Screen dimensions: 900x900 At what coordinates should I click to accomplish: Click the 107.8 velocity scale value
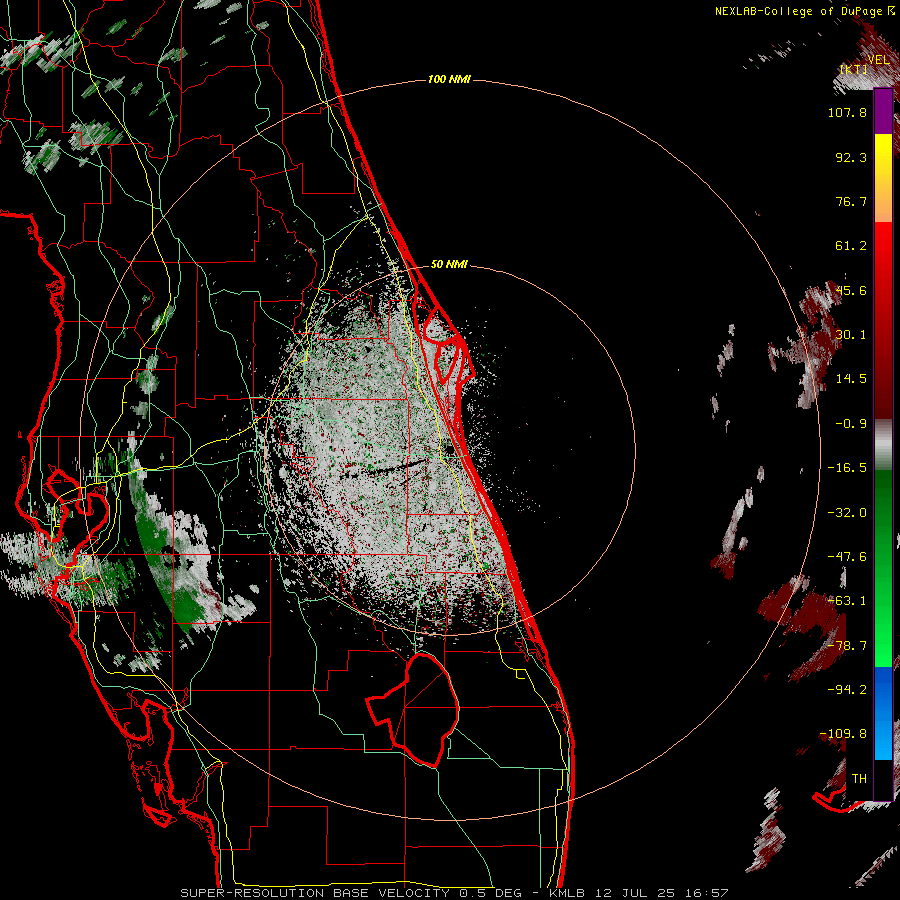pos(847,112)
